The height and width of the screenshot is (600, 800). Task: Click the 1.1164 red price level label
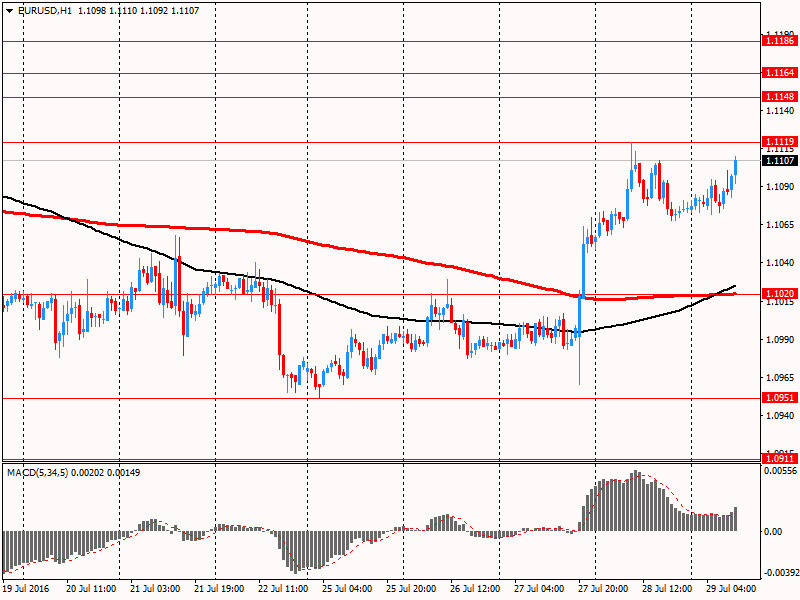779,73
